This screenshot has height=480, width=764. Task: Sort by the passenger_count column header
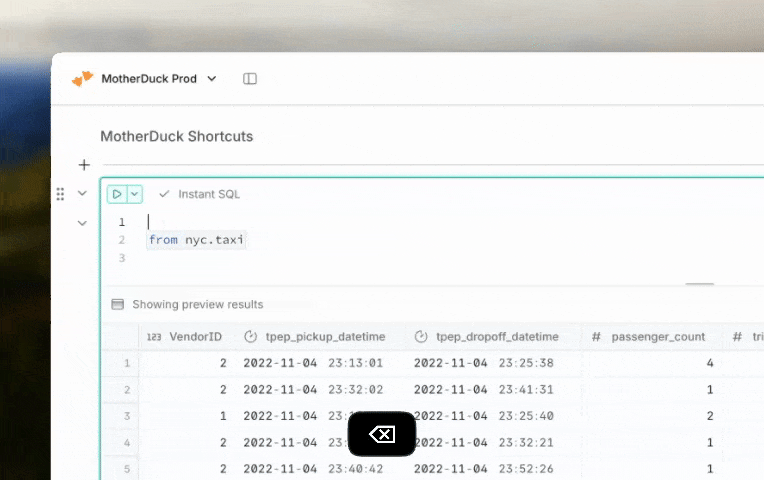pyautogui.click(x=658, y=337)
